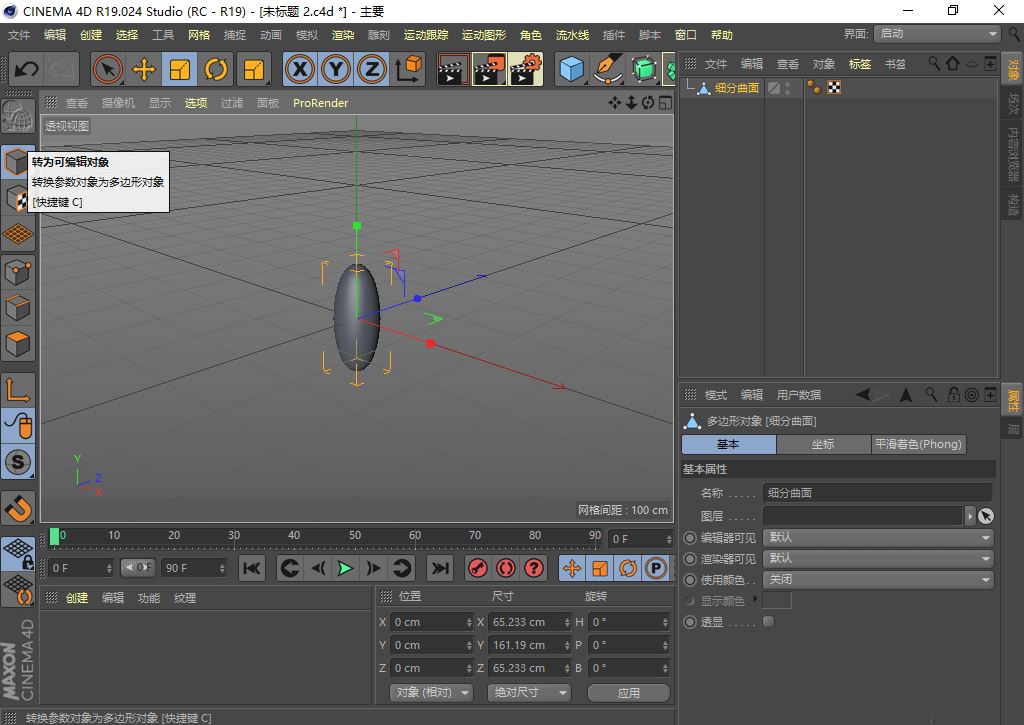Toggle Locked Workplane icon
Viewport: 1024px width, 725px height.
click(18, 553)
